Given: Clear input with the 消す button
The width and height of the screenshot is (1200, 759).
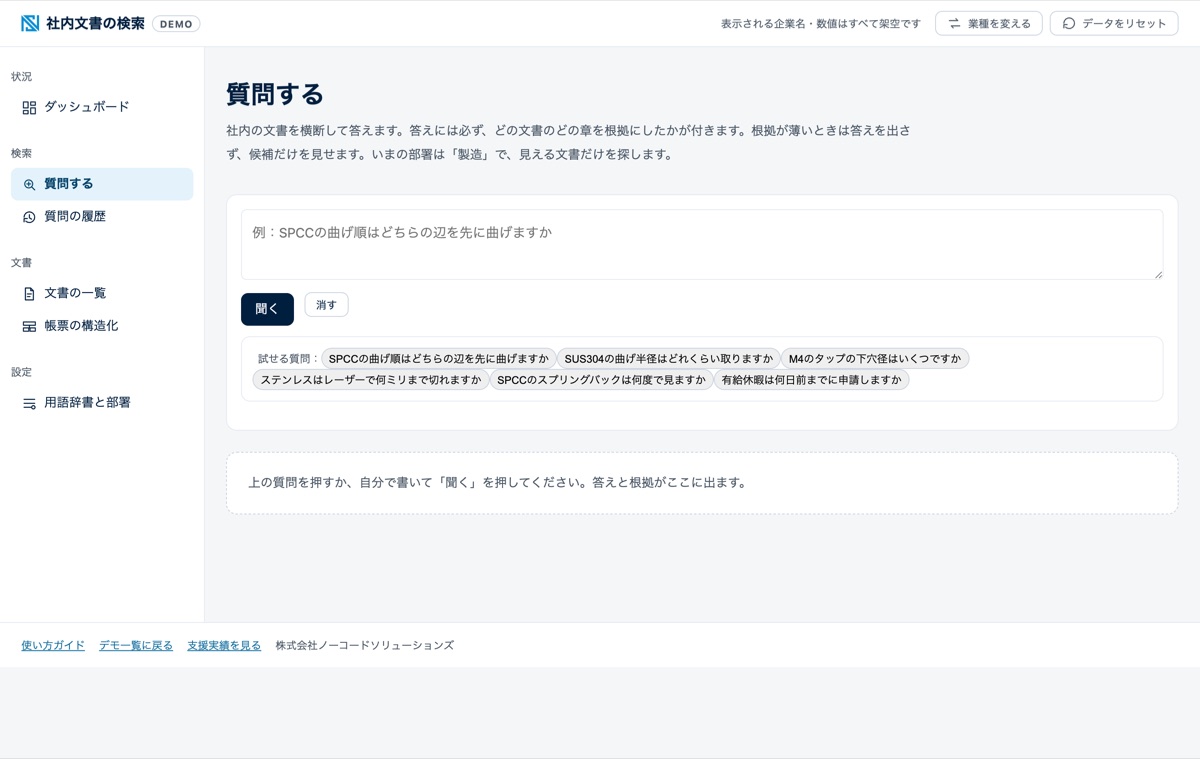Looking at the screenshot, I should [326, 305].
